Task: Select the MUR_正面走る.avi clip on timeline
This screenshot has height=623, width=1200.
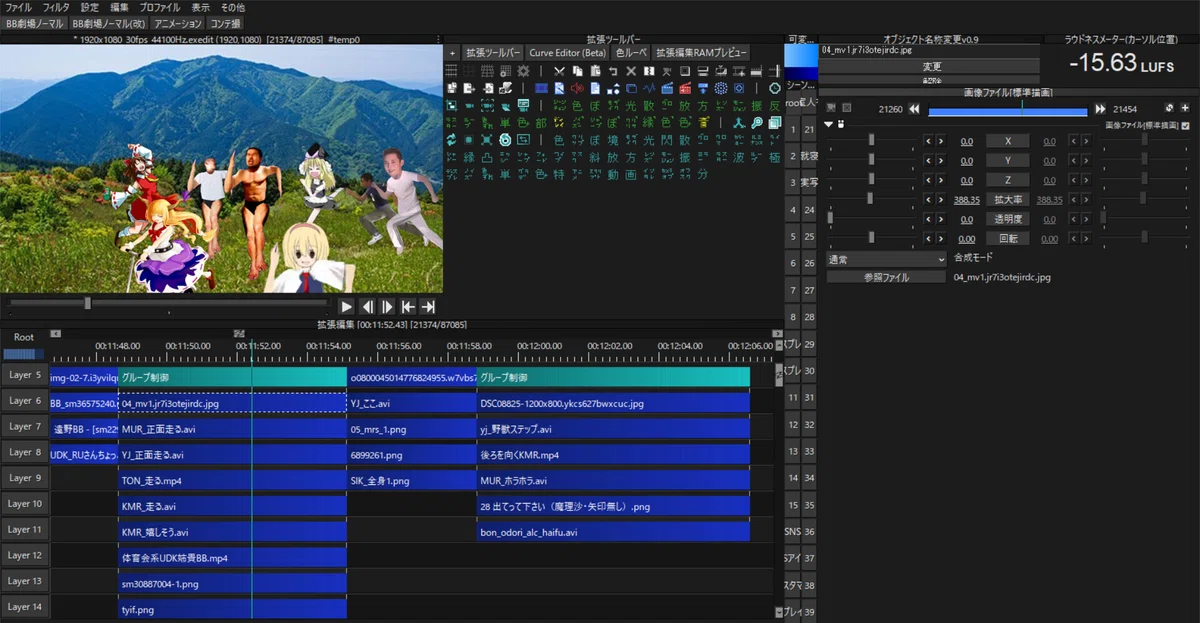Action: (233, 428)
